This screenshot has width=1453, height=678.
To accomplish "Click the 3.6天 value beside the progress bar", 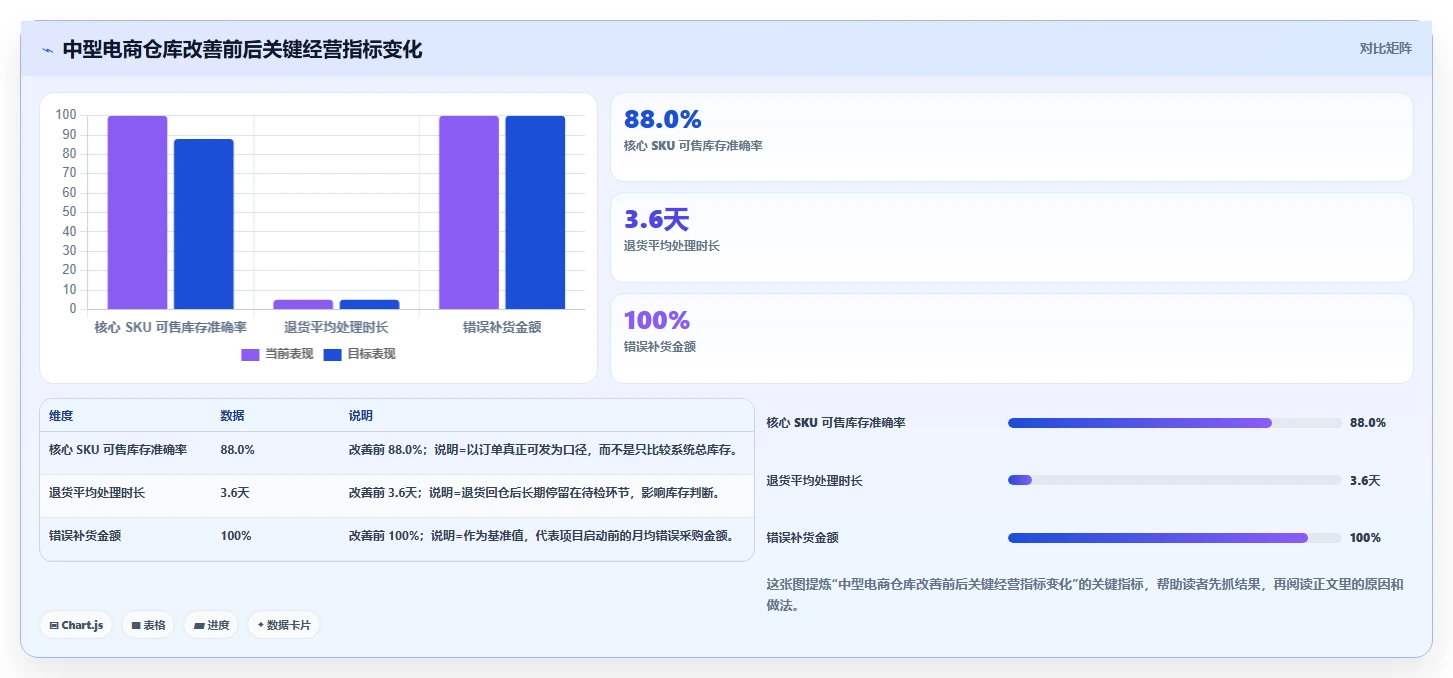I will tap(1365, 481).
